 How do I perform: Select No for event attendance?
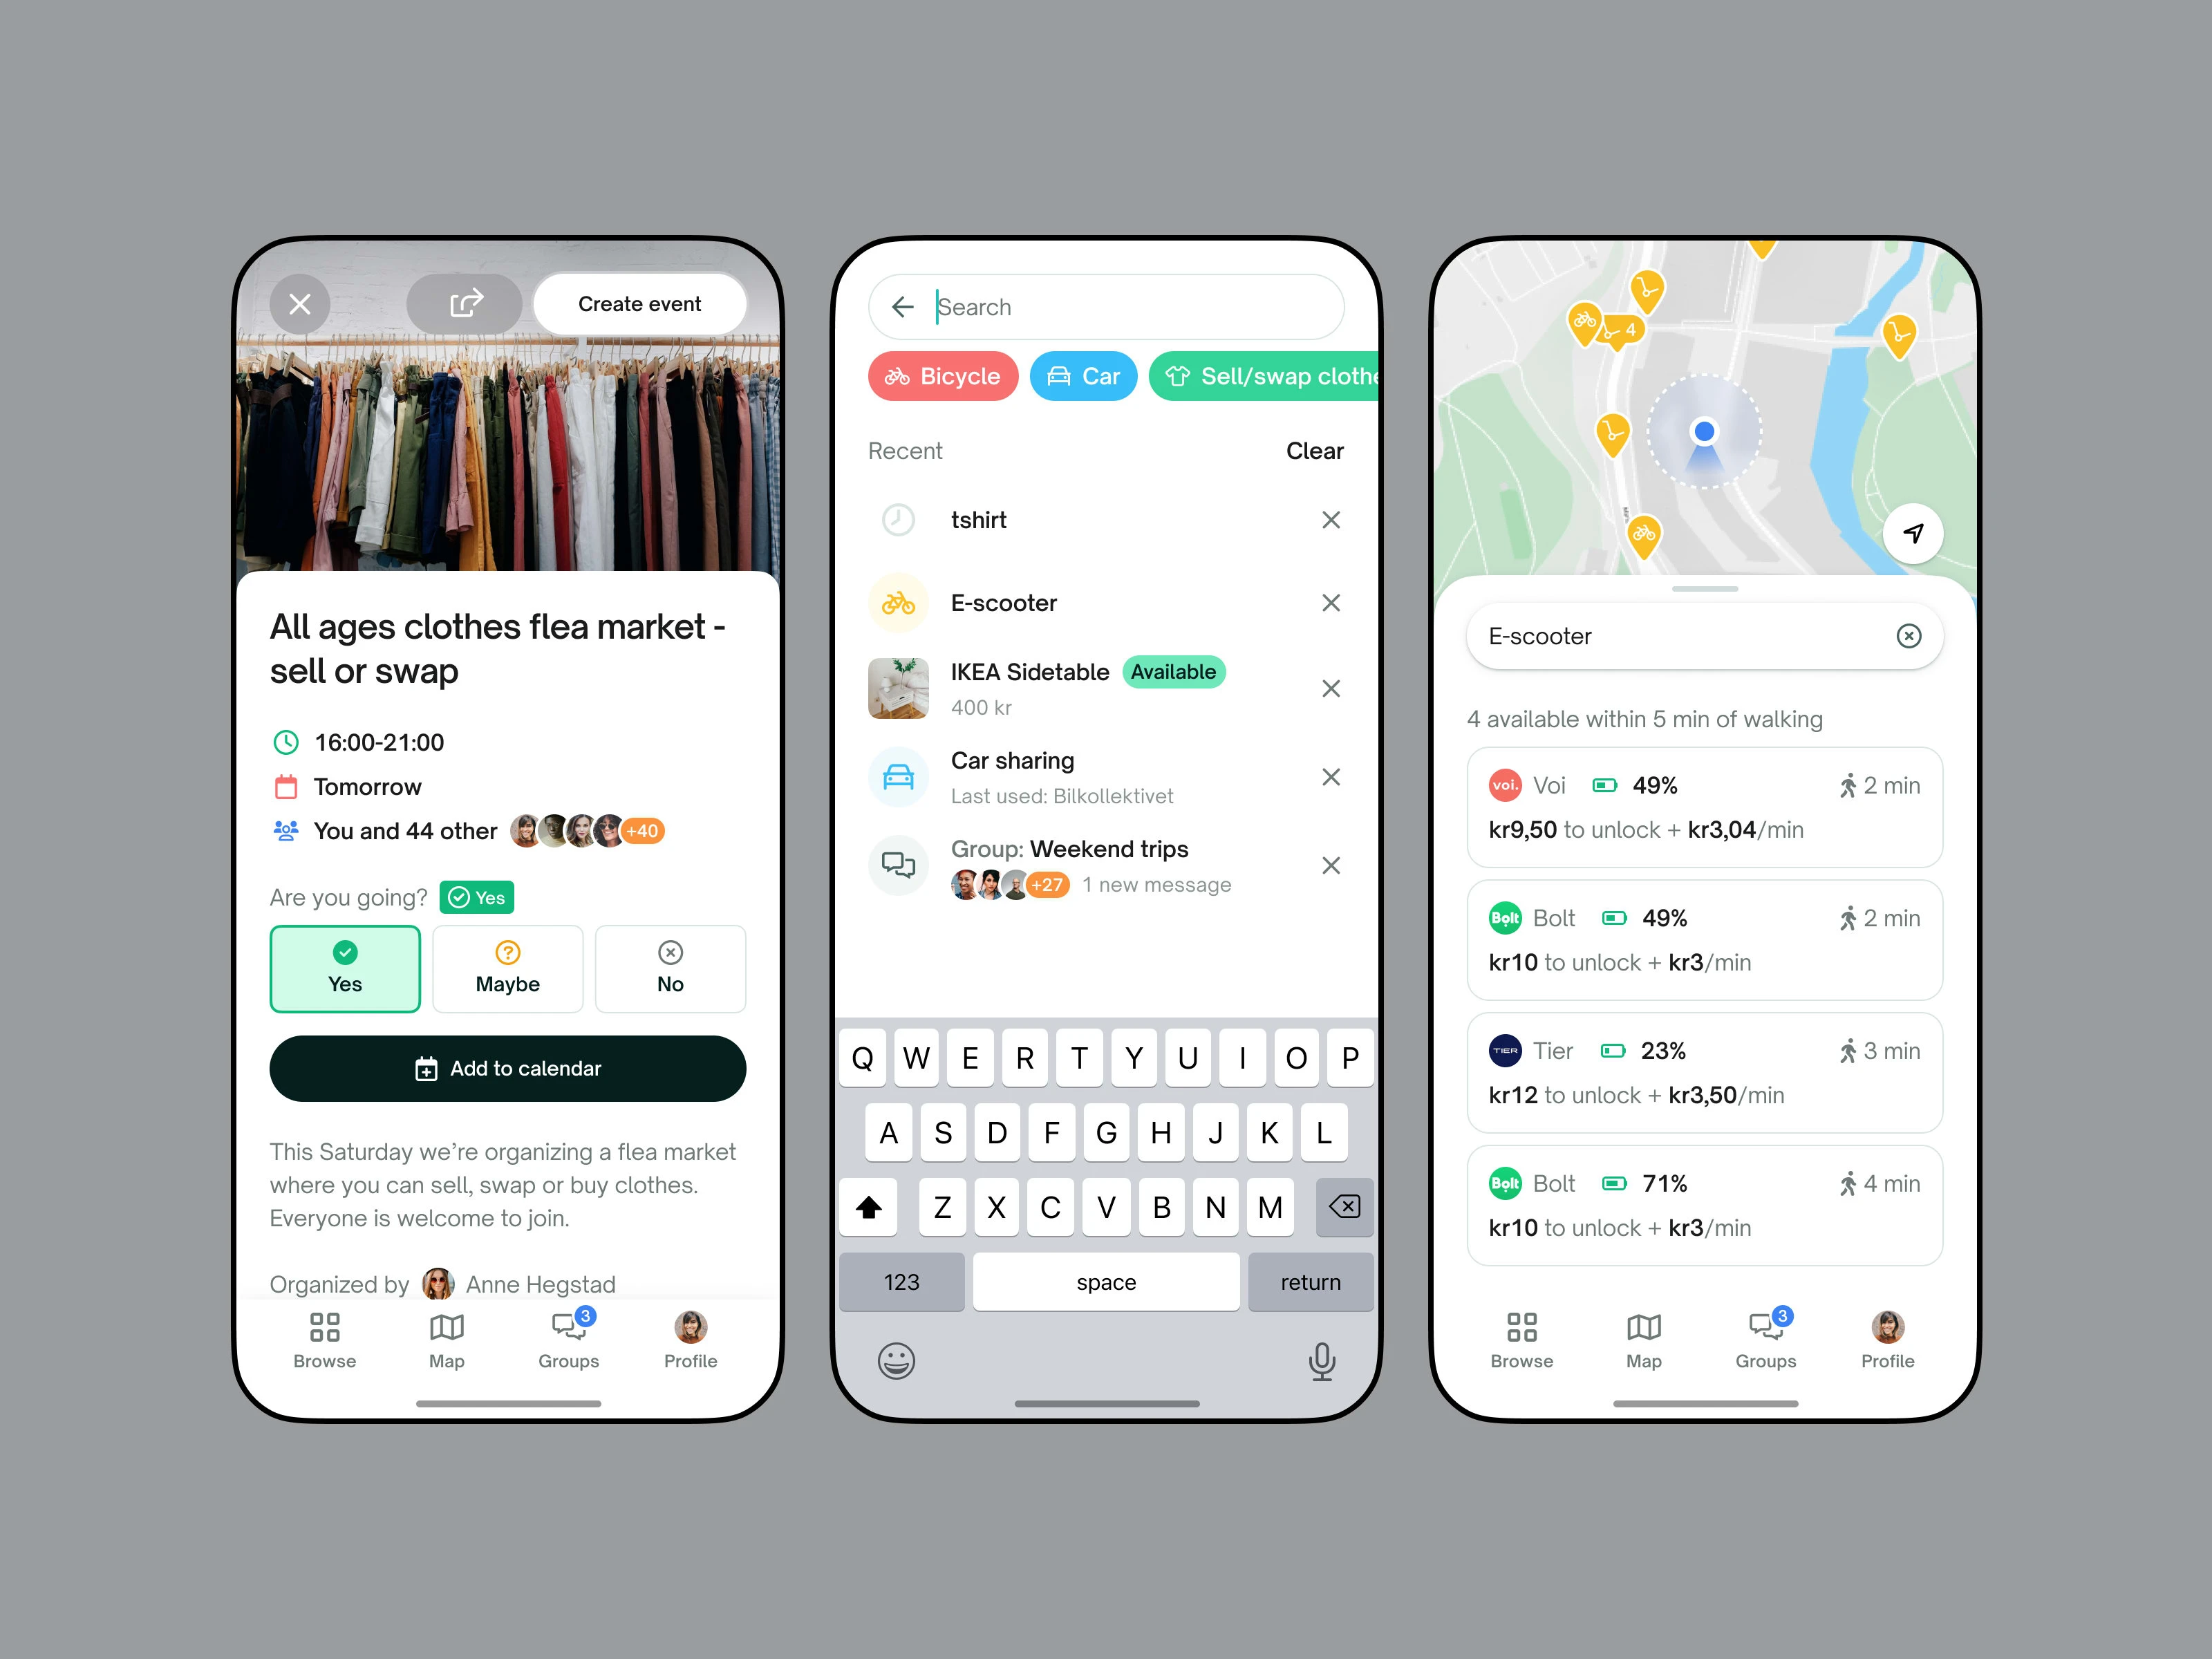(x=671, y=966)
